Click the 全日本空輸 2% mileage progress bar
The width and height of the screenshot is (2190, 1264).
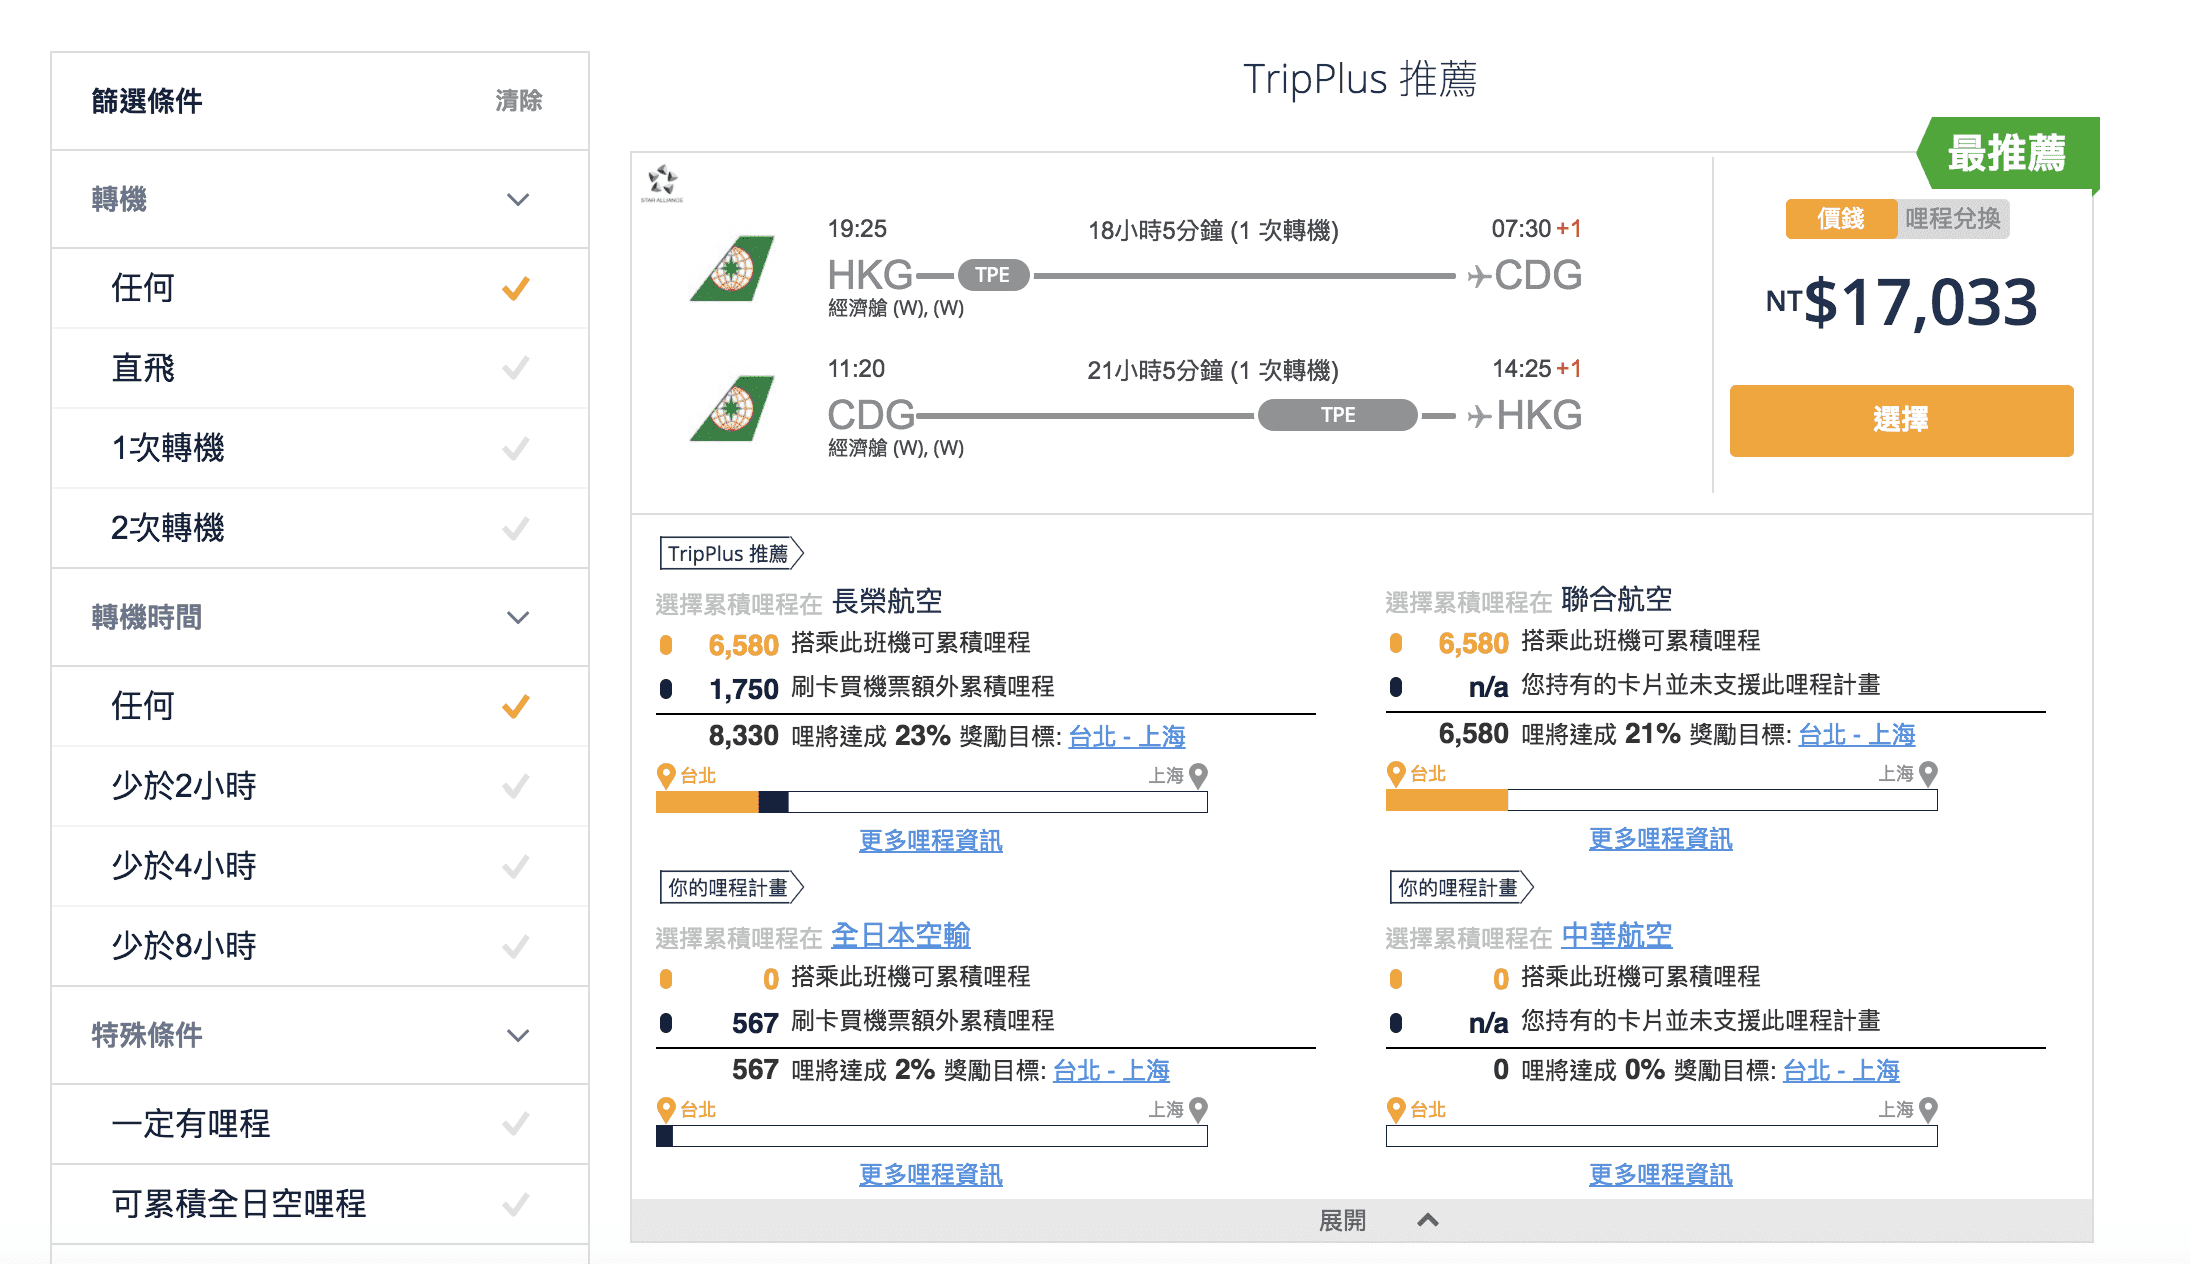[x=932, y=1136]
